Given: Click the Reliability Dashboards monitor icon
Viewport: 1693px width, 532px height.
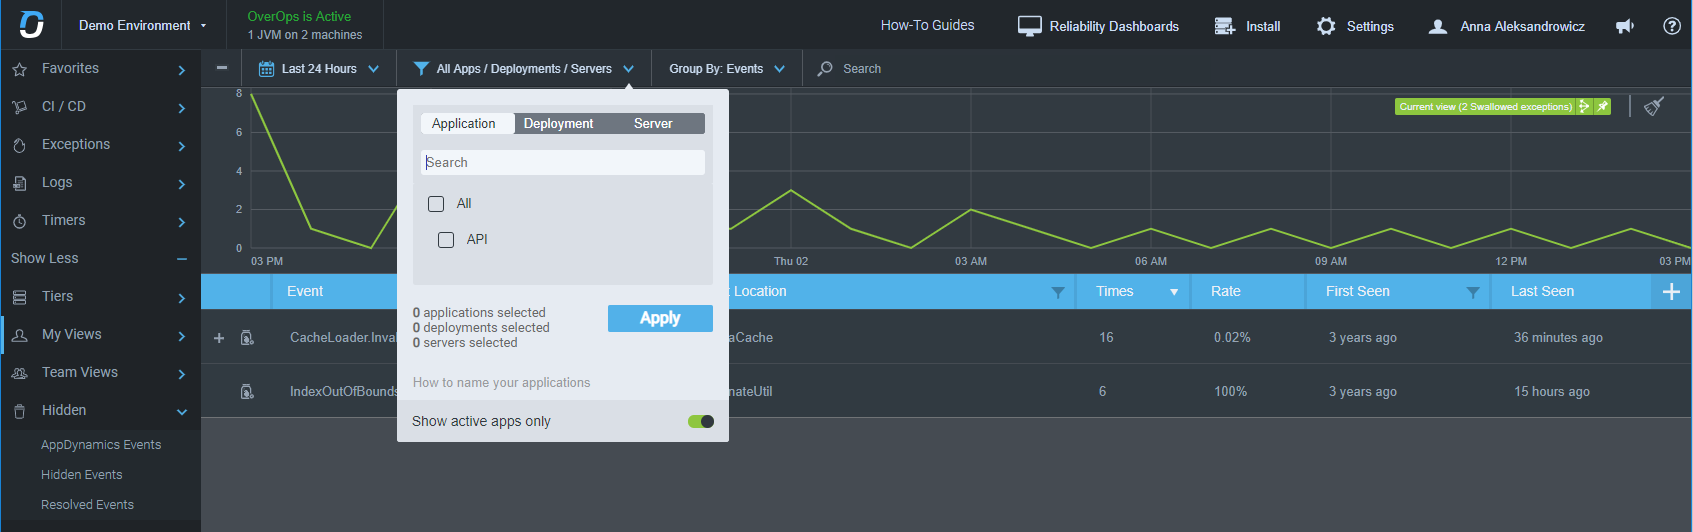Looking at the screenshot, I should (x=1029, y=26).
